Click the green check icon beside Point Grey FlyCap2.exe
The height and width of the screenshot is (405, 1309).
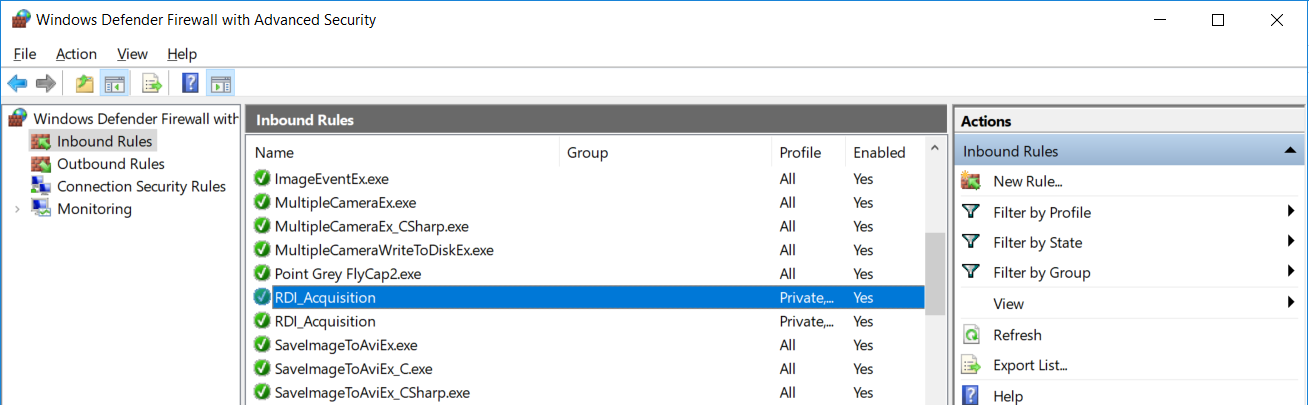[262, 273]
